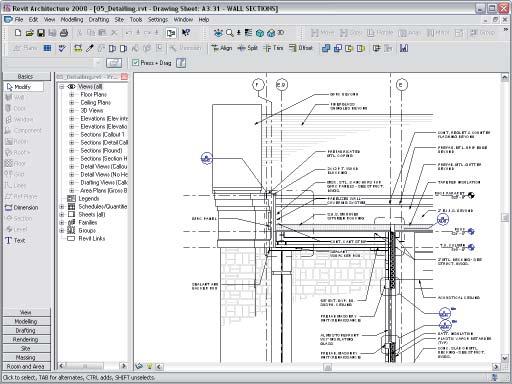Switch to the Massing design bar tab
Image resolution: width=512 pixels, height=384 pixels.
click(x=26, y=358)
